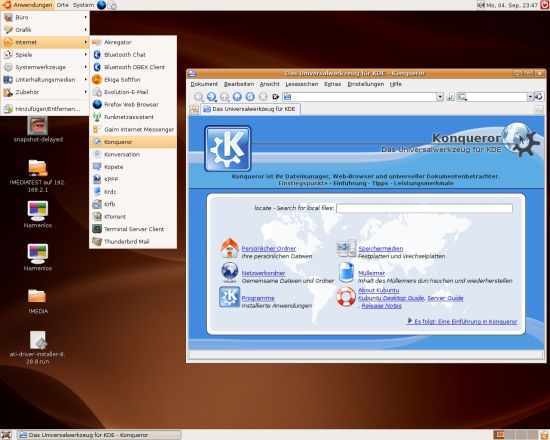The height and width of the screenshot is (440, 550).
Task: Select the snapshot-delayed desktop icon
Action: pyautogui.click(x=38, y=129)
